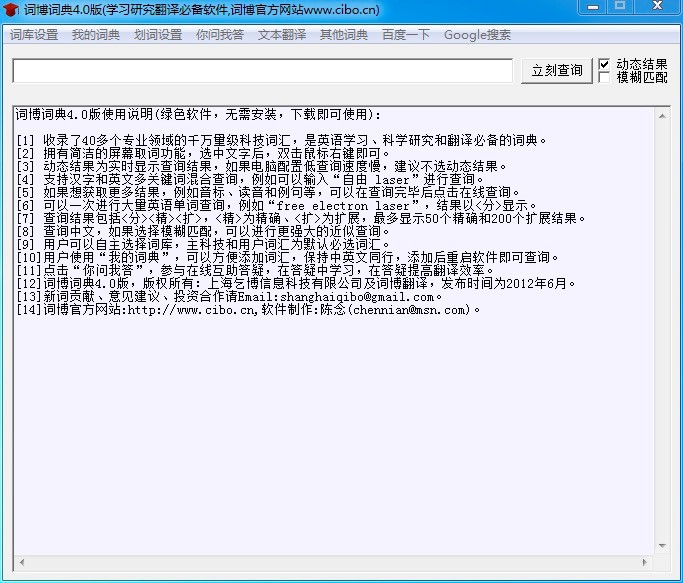Image resolution: width=683 pixels, height=583 pixels.
Task: Click the vertical scrollbar down arrow
Action: click(662, 546)
